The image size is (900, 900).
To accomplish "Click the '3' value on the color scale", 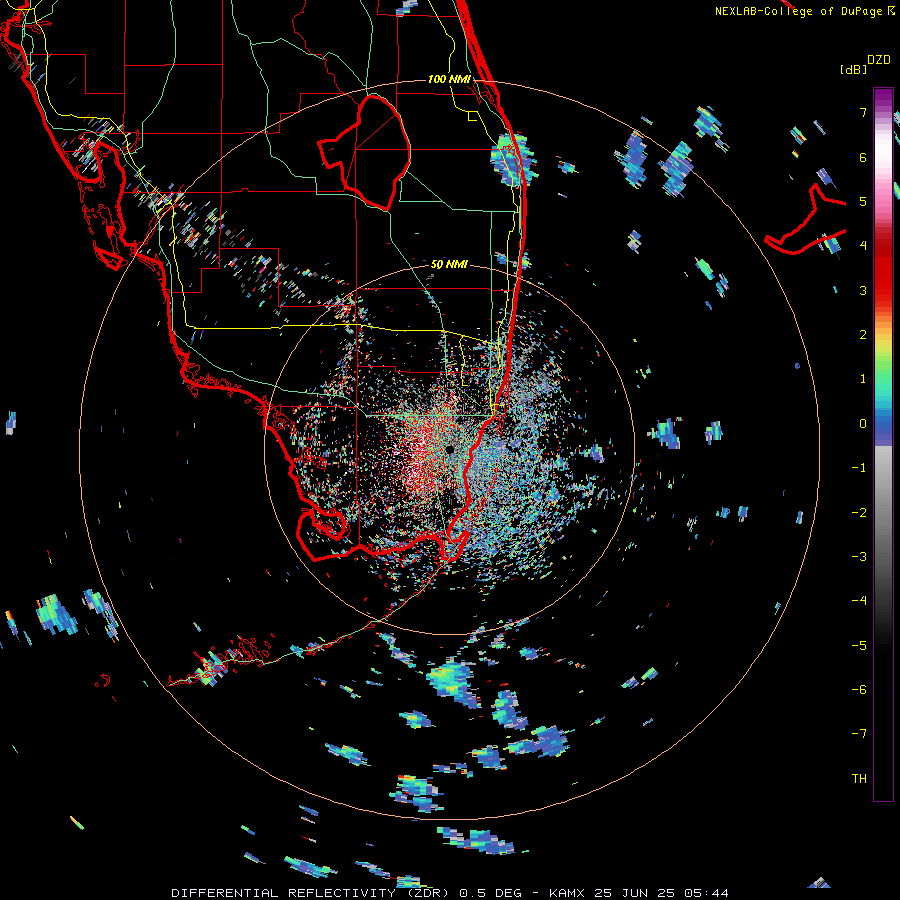I will 863,290.
